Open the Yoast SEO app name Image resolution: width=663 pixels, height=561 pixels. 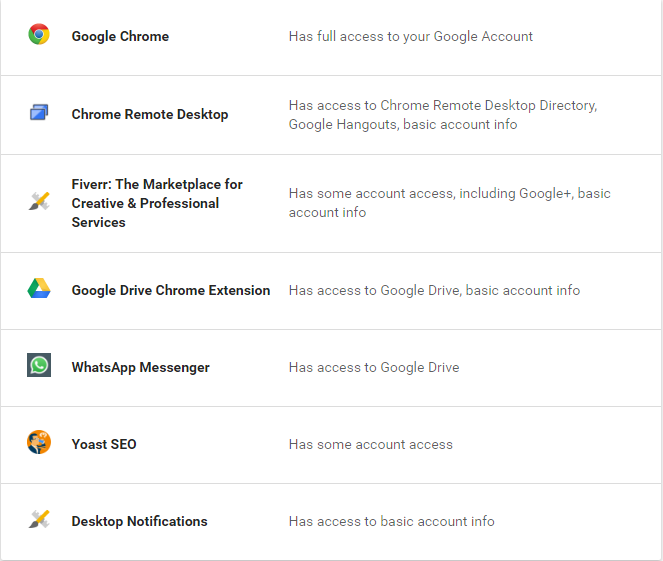(x=104, y=444)
